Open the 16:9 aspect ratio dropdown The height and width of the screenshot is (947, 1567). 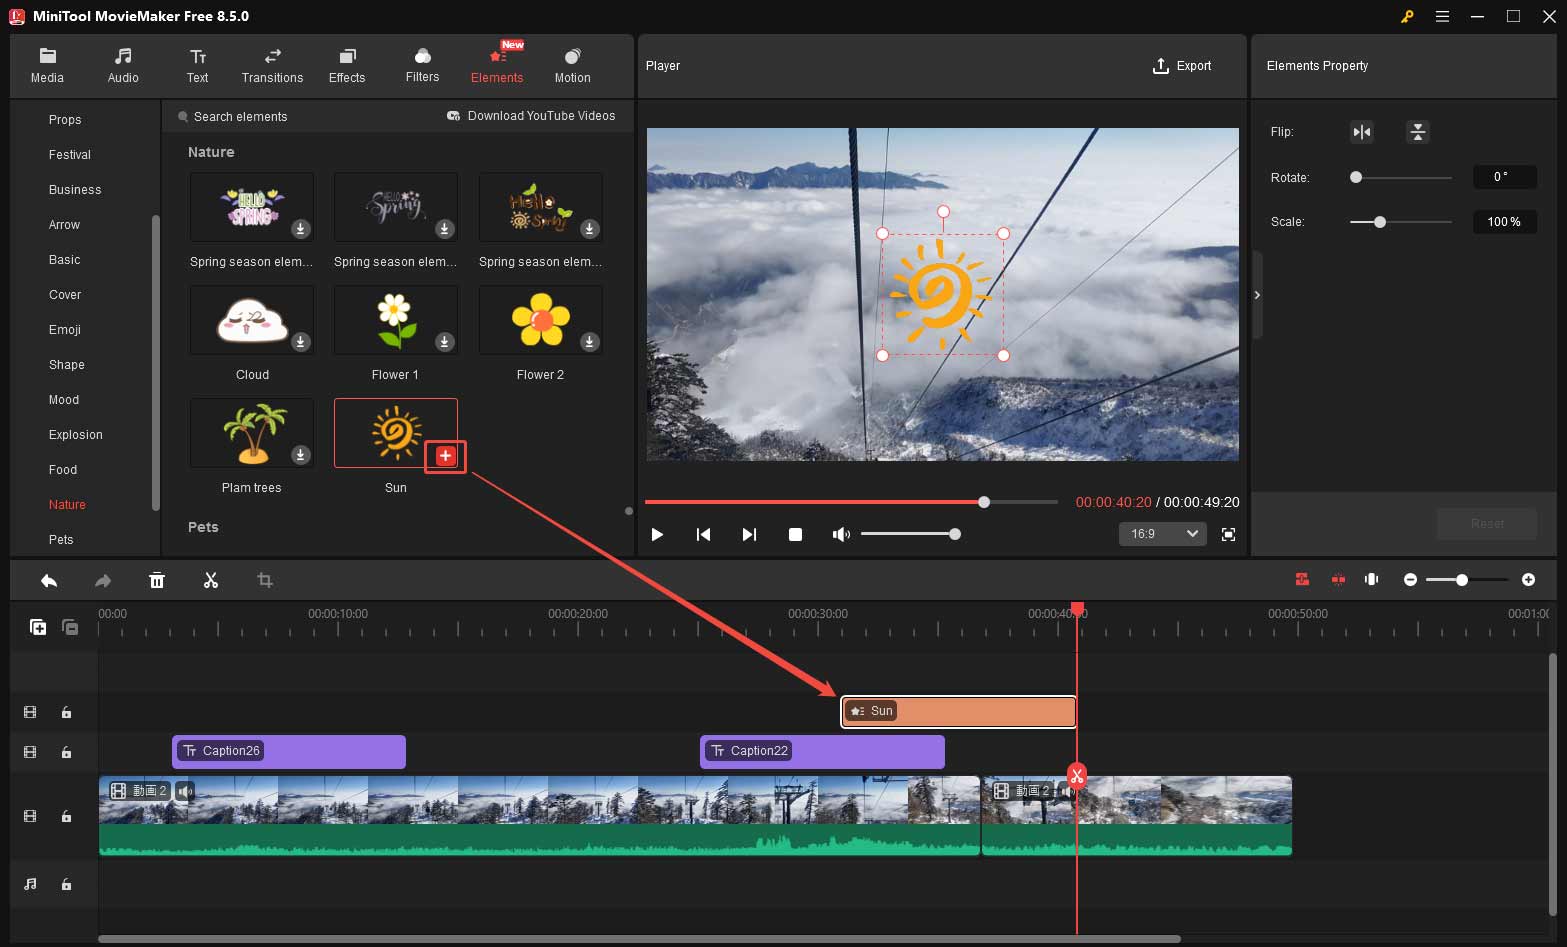[x=1161, y=533]
